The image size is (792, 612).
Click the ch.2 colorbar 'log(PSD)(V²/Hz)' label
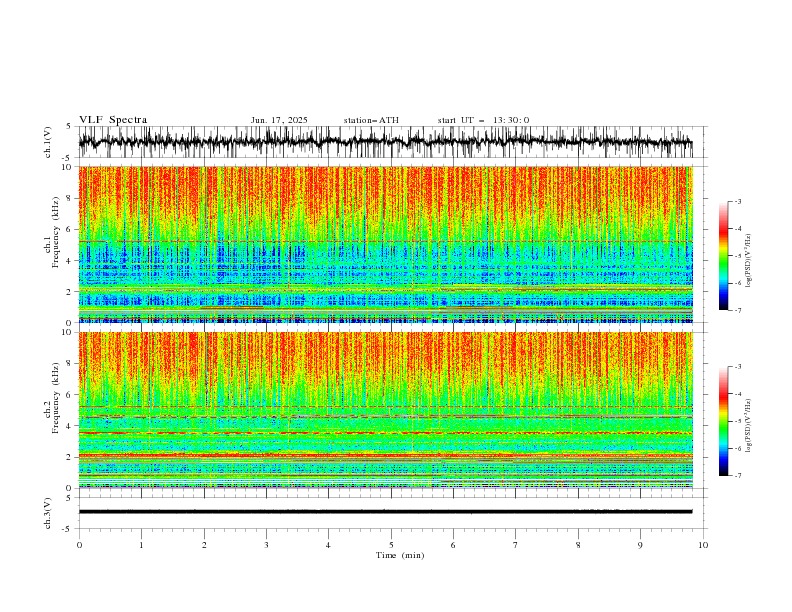749,426
